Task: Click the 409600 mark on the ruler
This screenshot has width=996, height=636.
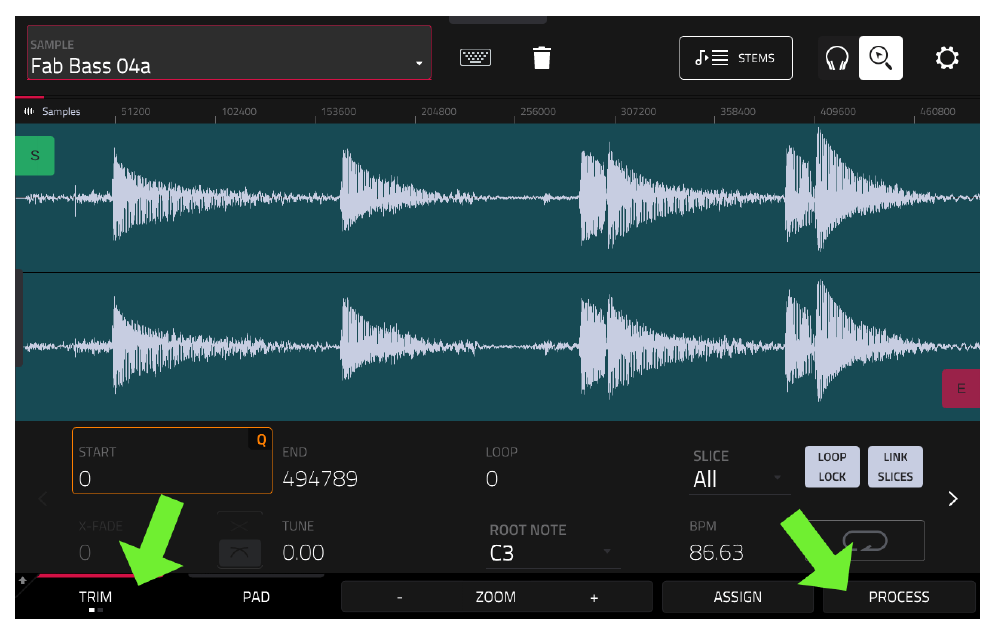Action: coord(838,112)
